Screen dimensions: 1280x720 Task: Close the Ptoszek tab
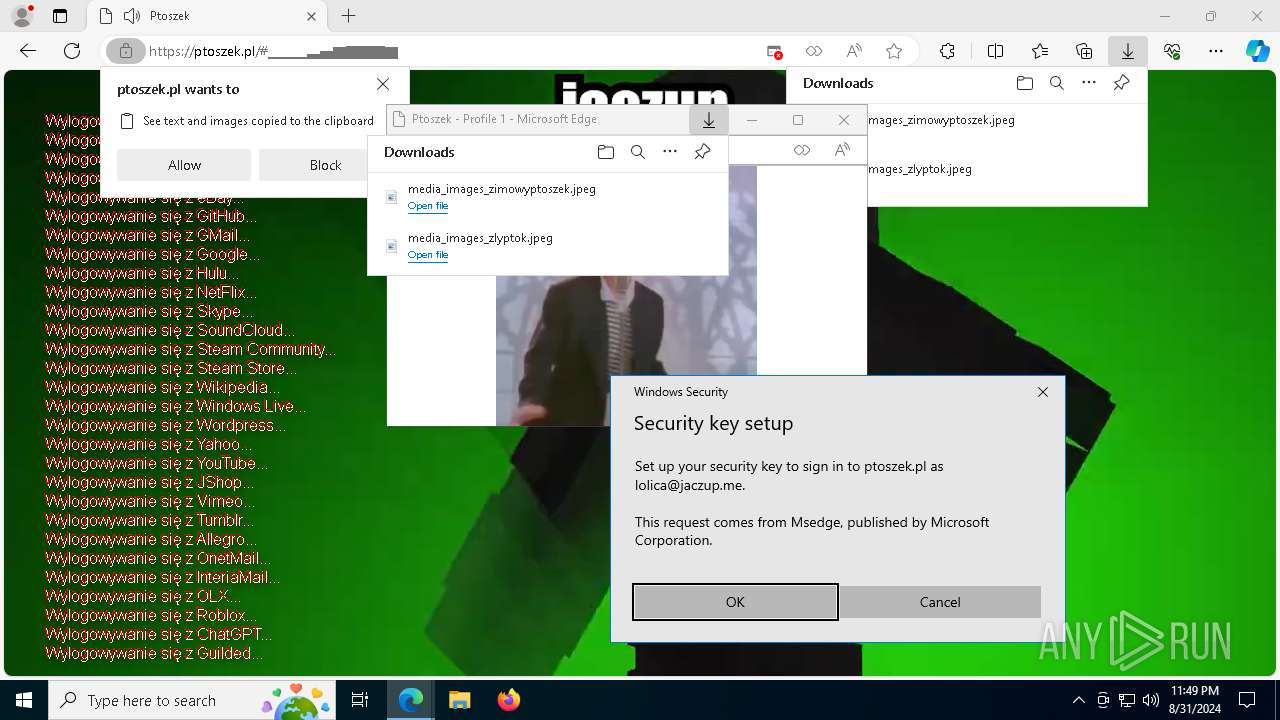click(x=311, y=16)
